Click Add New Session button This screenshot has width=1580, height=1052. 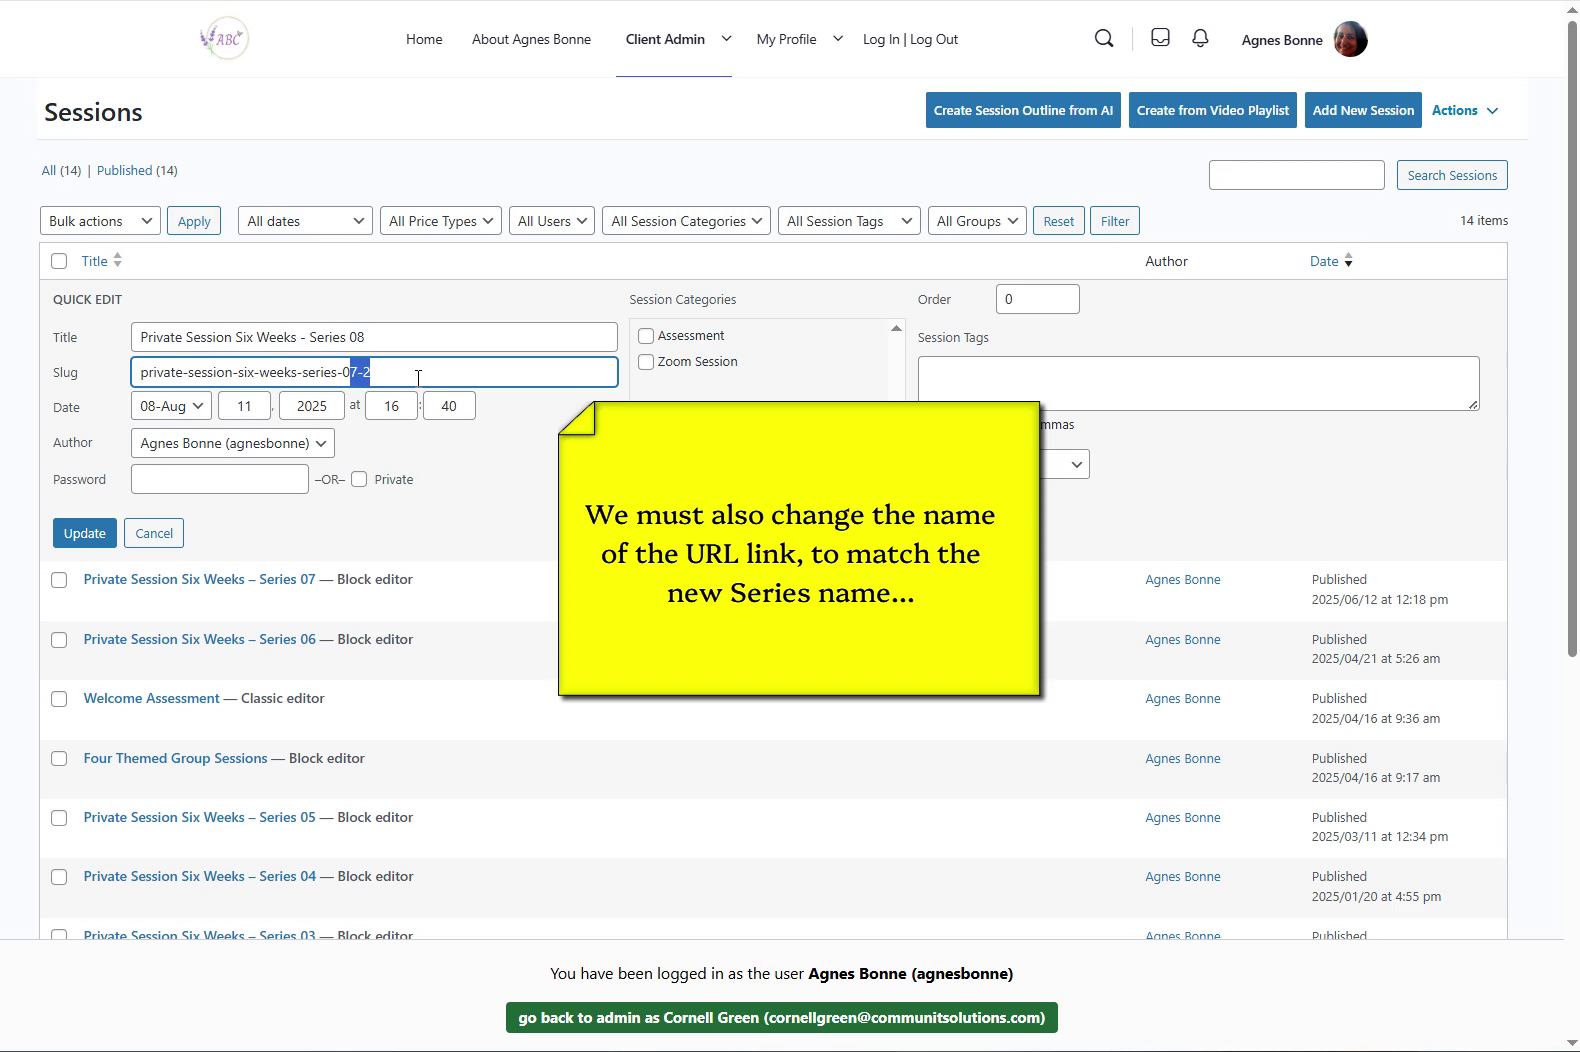(x=1363, y=110)
